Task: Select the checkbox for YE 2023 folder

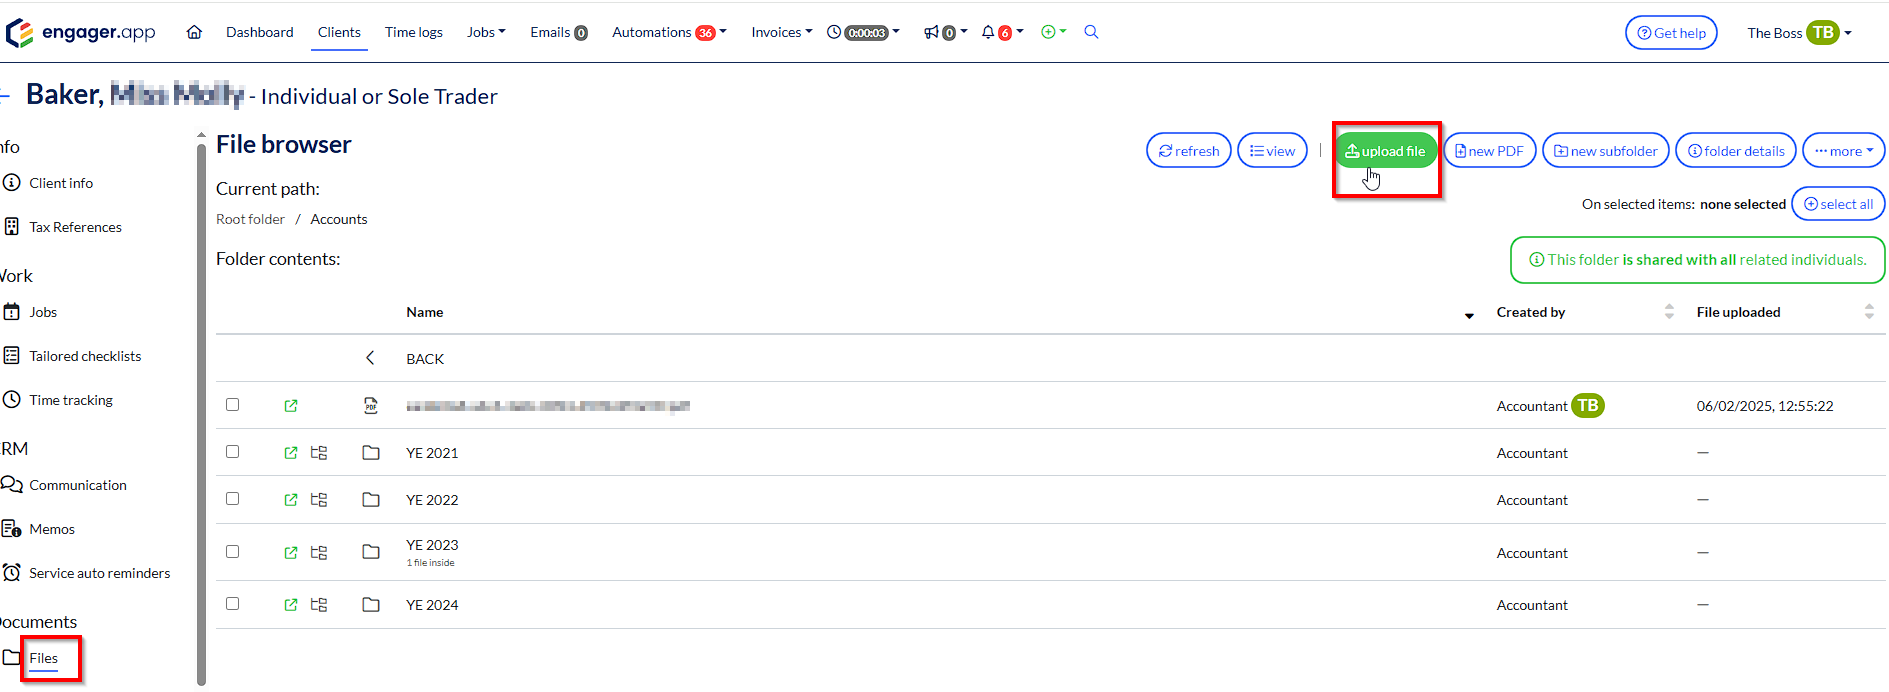Action: pyautogui.click(x=233, y=552)
